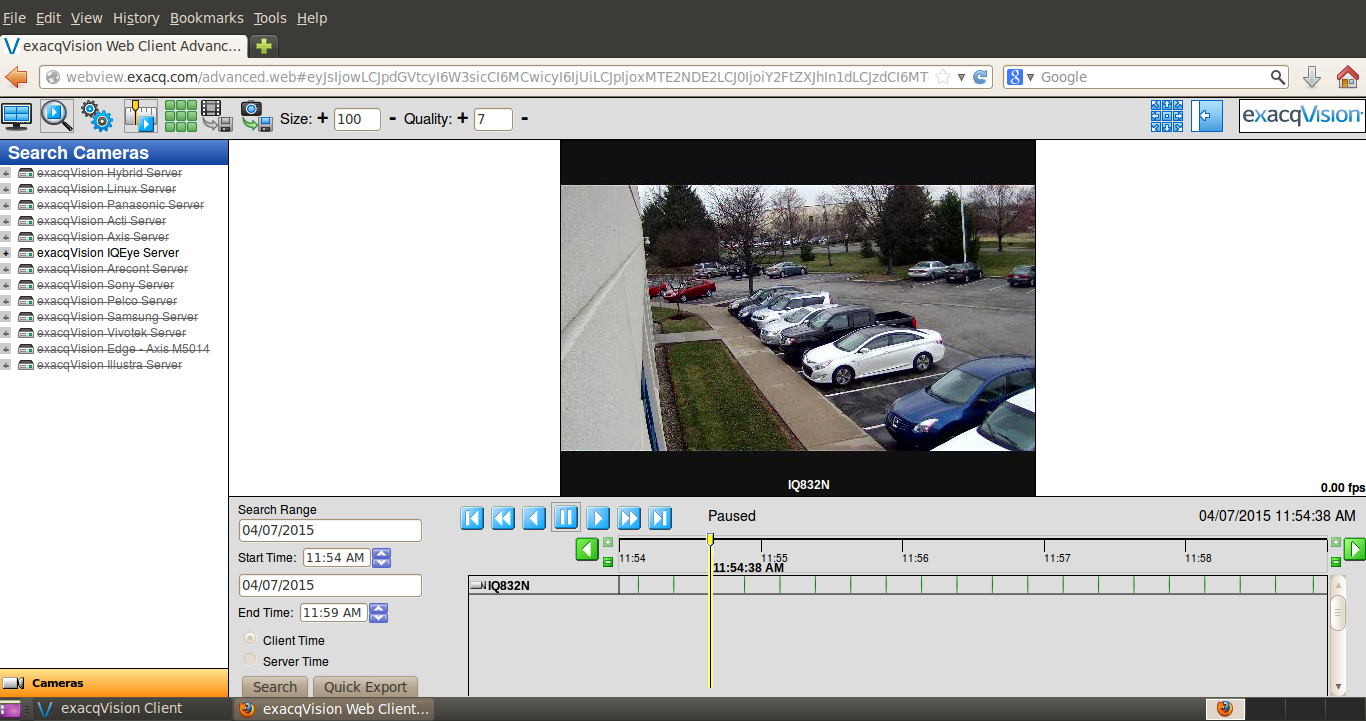Open the View menu
The image size is (1366, 721).
(x=87, y=18)
